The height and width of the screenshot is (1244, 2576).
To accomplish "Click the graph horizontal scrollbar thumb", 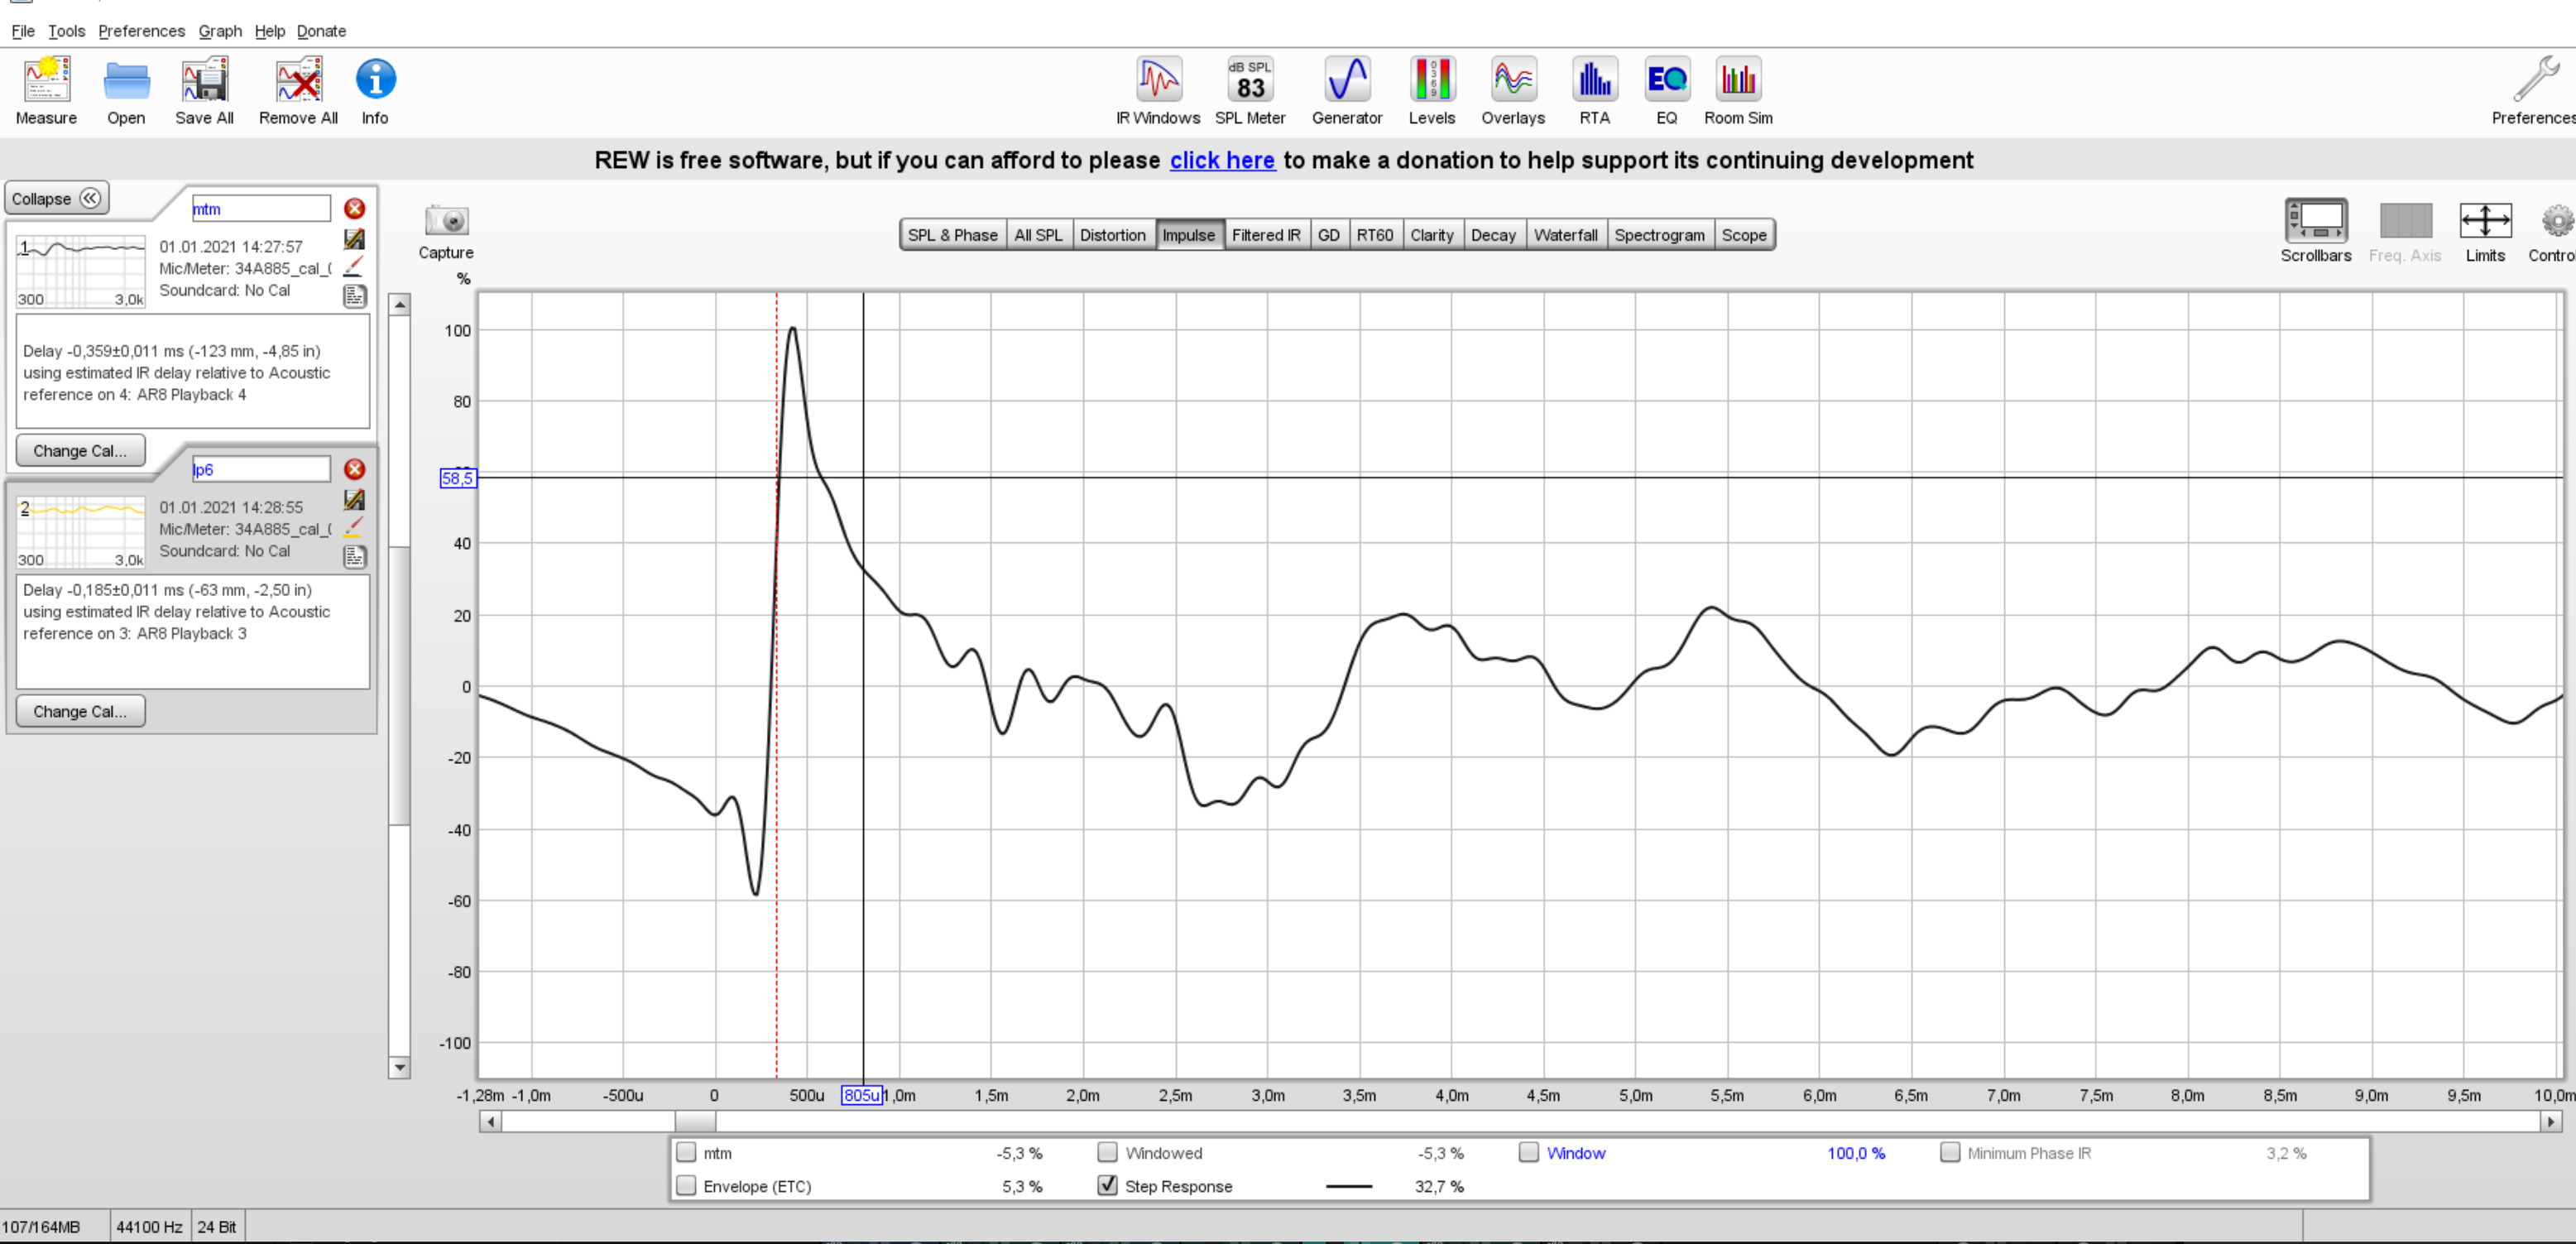I will (694, 1121).
